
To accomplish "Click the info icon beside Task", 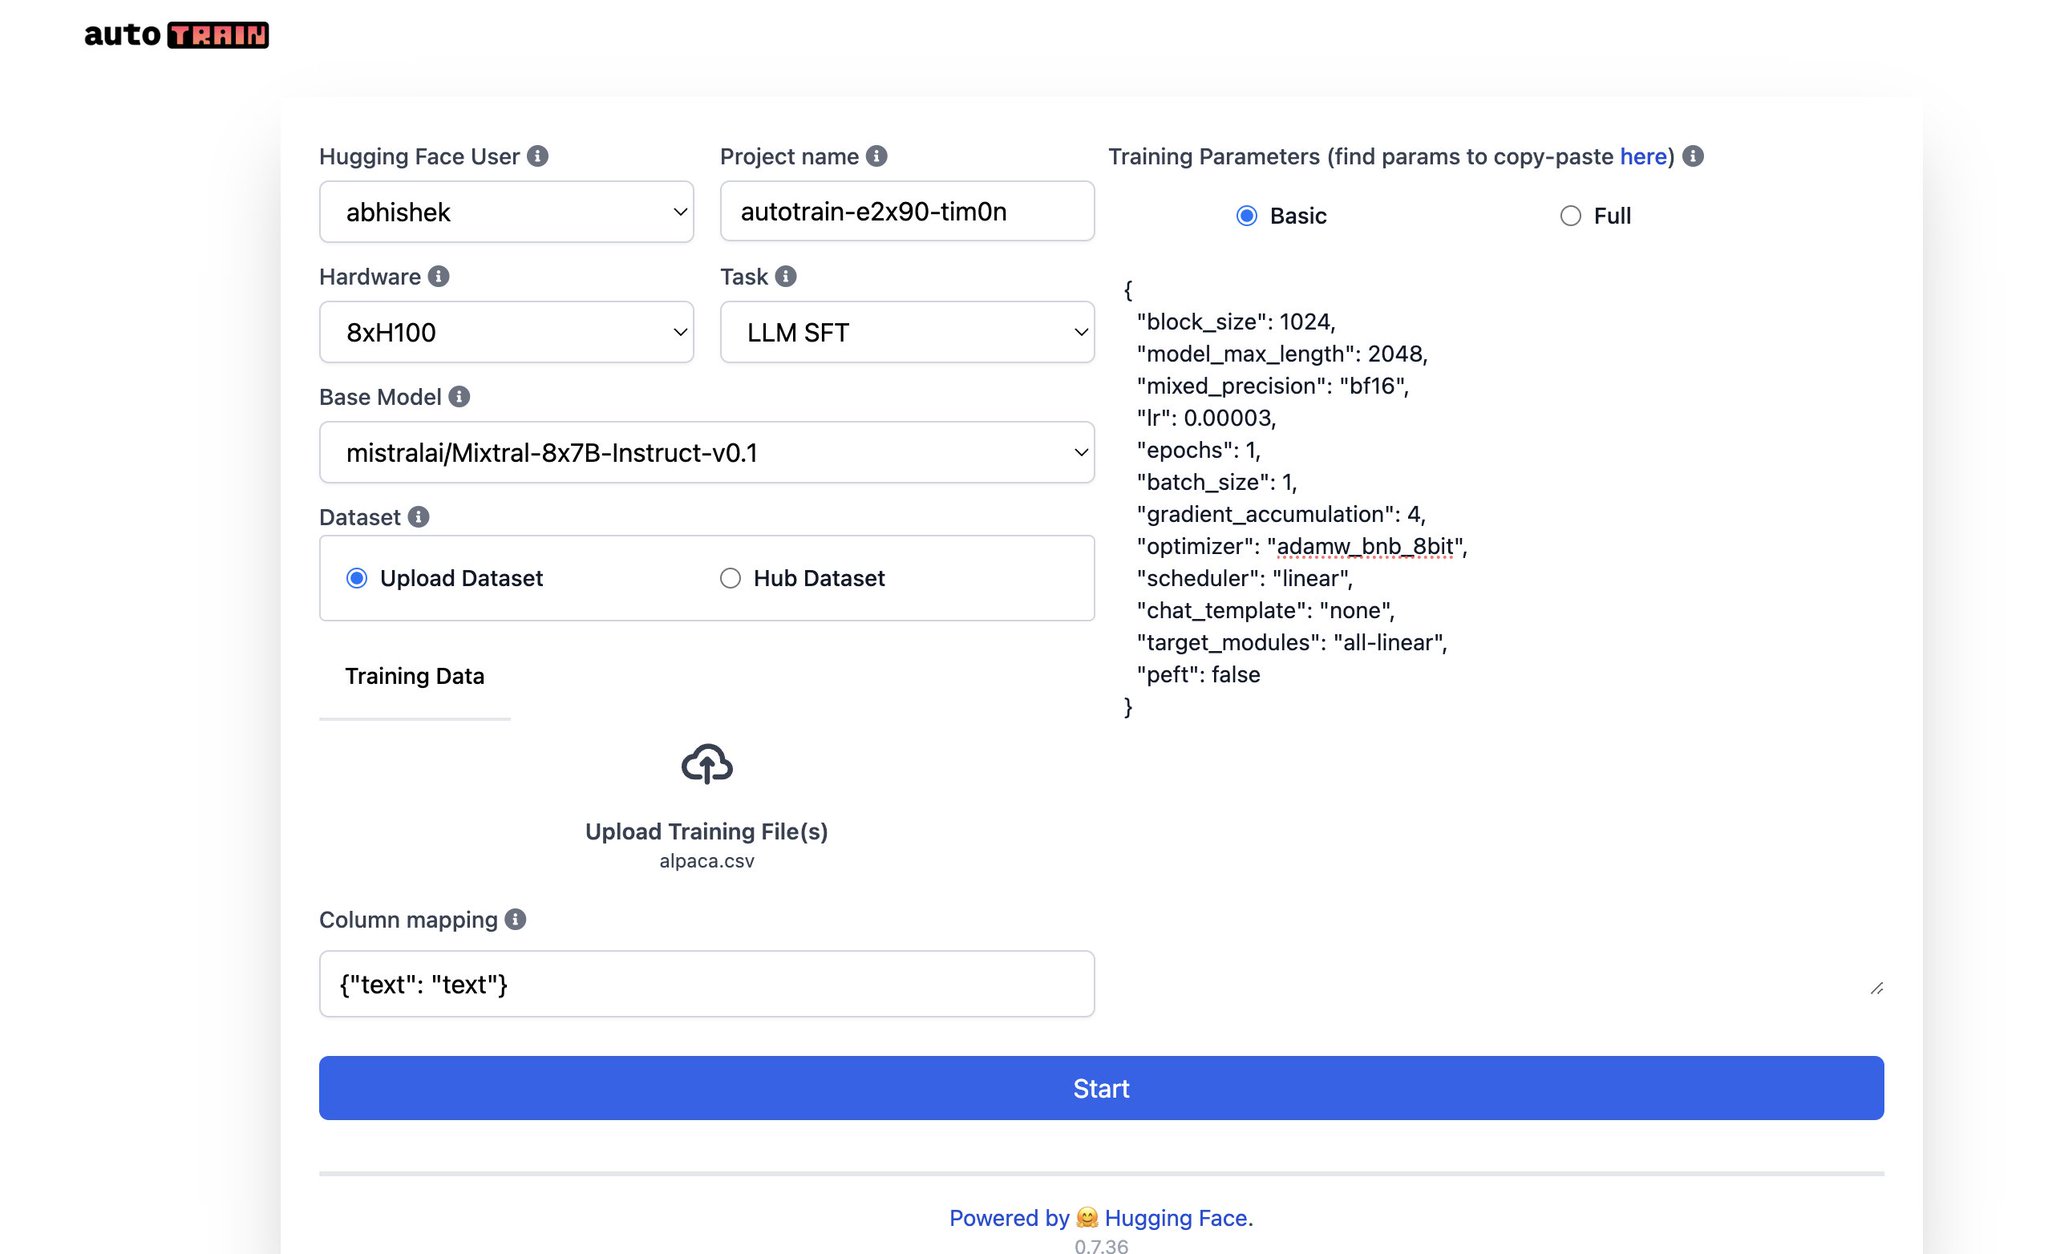I will tap(786, 276).
